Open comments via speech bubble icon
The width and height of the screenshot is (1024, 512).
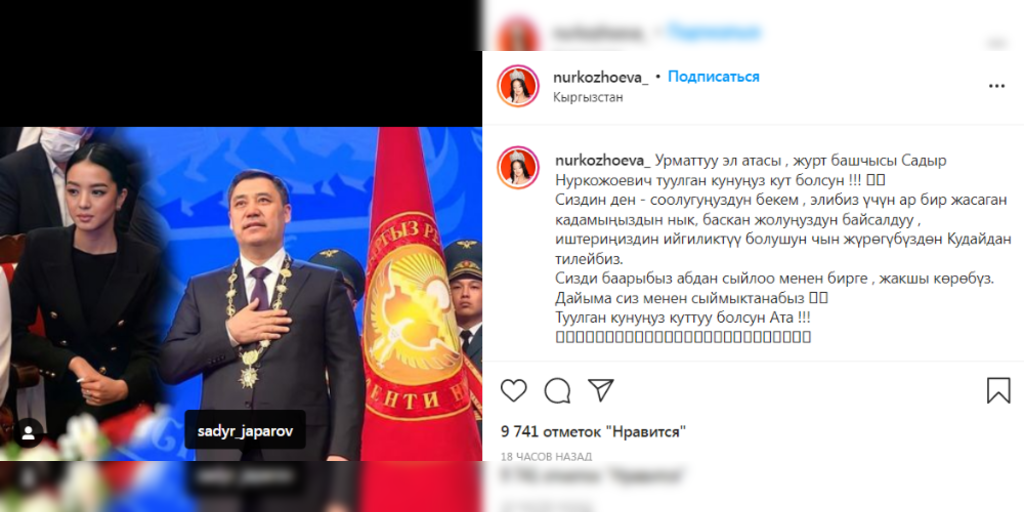tap(557, 391)
